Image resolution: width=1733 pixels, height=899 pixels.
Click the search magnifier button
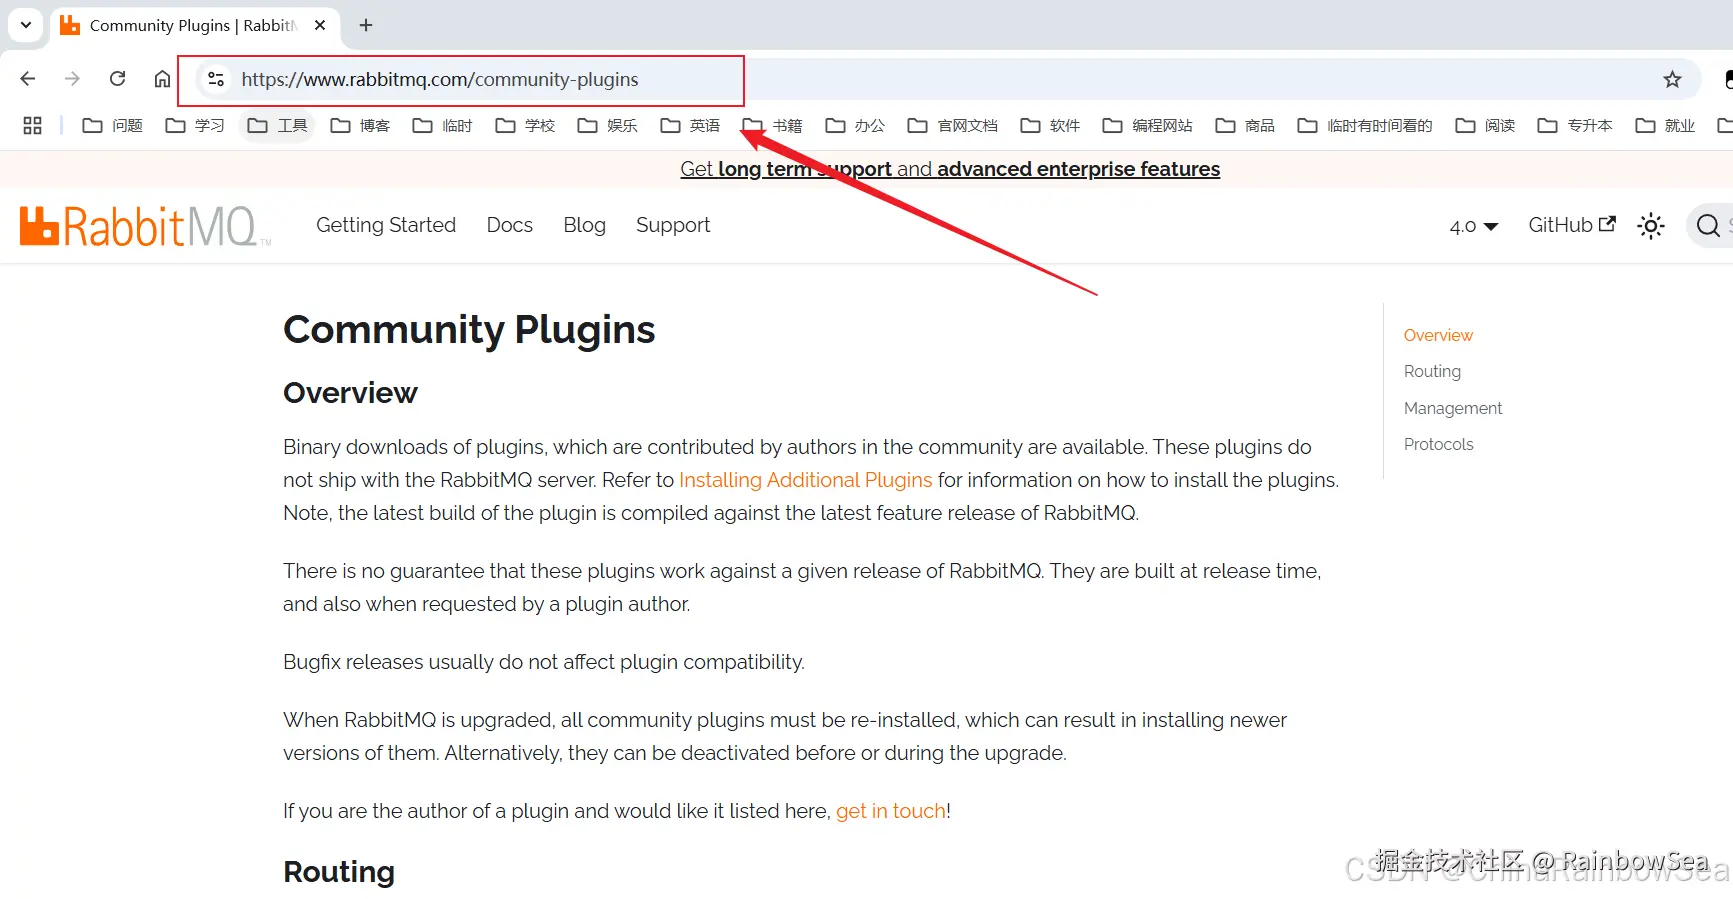click(1708, 226)
